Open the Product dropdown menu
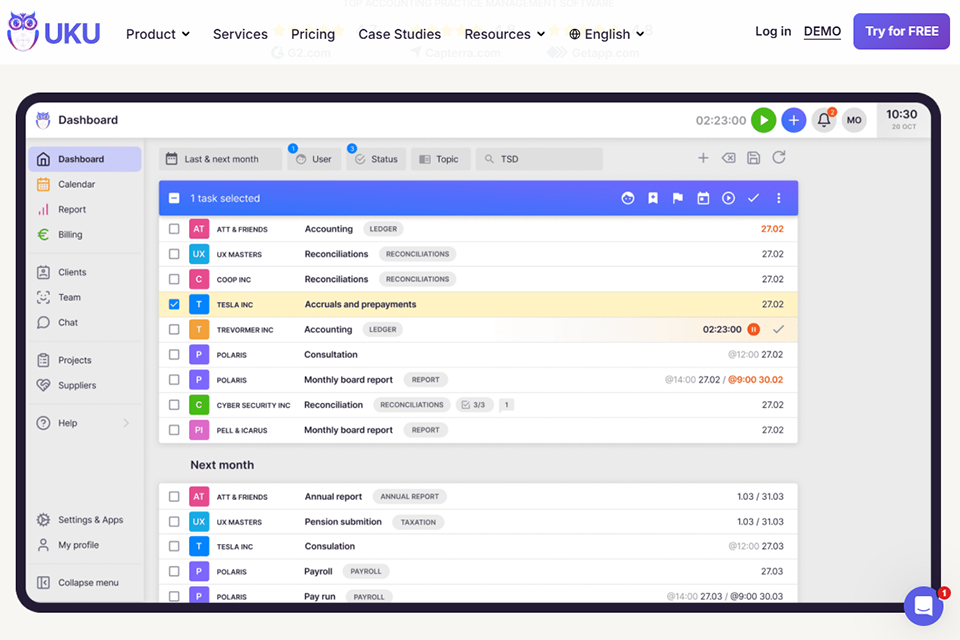Image resolution: width=960 pixels, height=640 pixels. pyautogui.click(x=158, y=34)
